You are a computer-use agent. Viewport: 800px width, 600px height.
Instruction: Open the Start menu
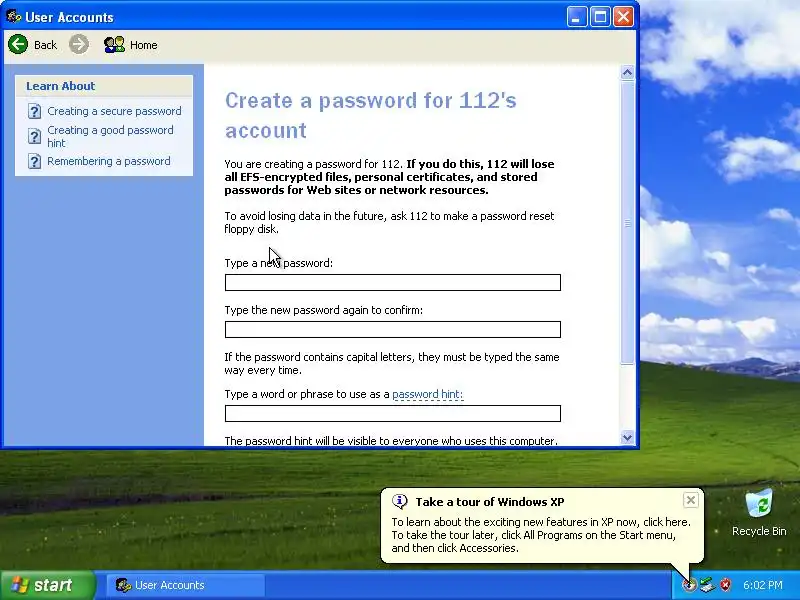pyautogui.click(x=48, y=585)
